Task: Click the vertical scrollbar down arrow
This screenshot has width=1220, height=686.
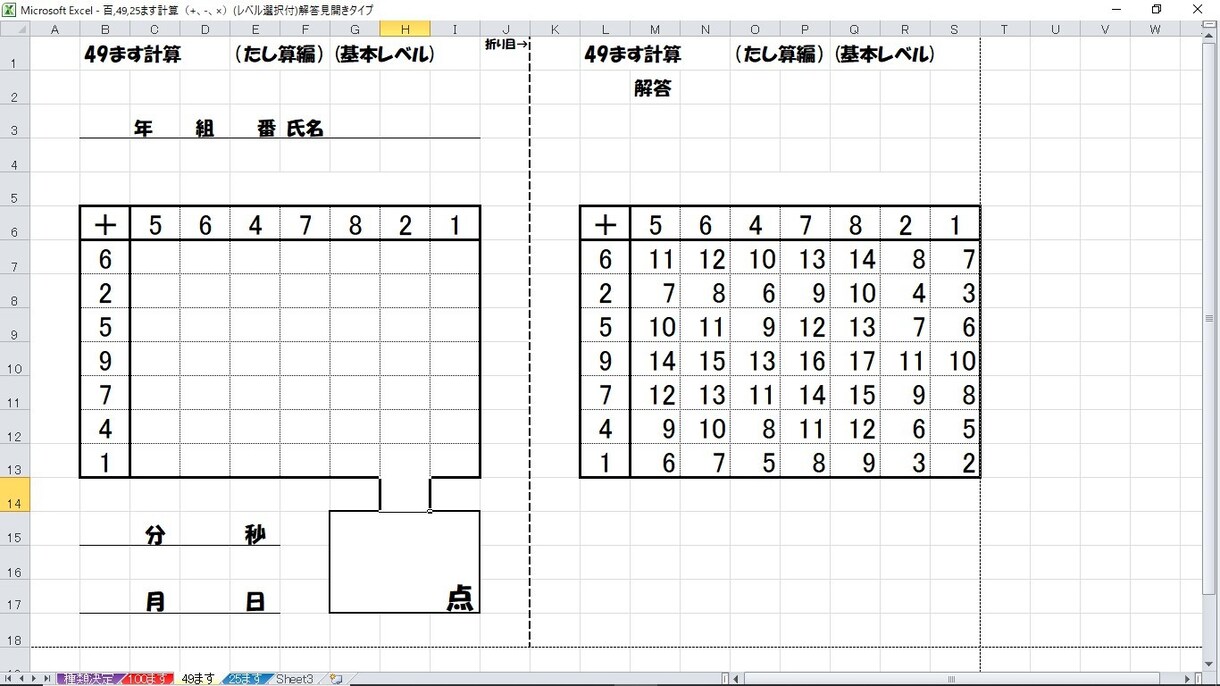Action: (x=1211, y=662)
